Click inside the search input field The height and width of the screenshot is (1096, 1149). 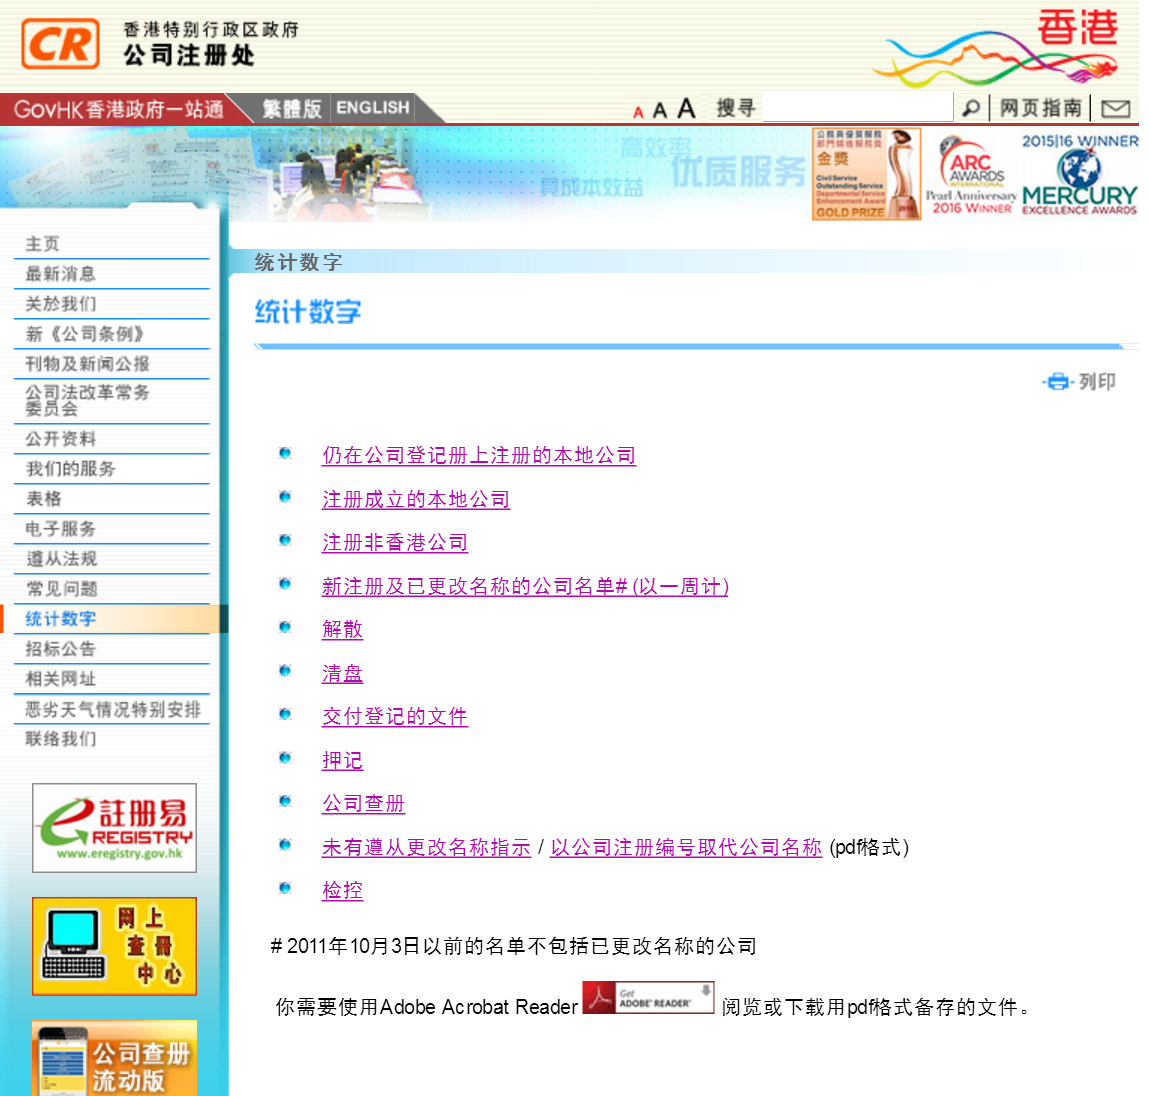[857, 106]
